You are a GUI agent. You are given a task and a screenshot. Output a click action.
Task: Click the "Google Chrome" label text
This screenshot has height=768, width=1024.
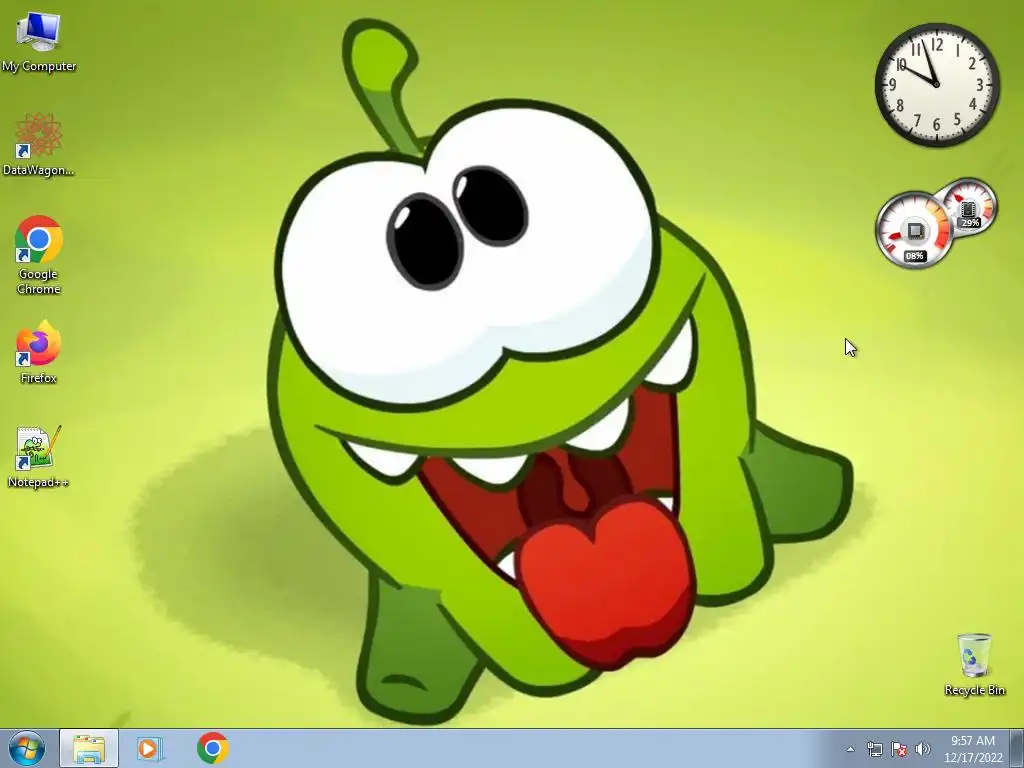pos(39,281)
